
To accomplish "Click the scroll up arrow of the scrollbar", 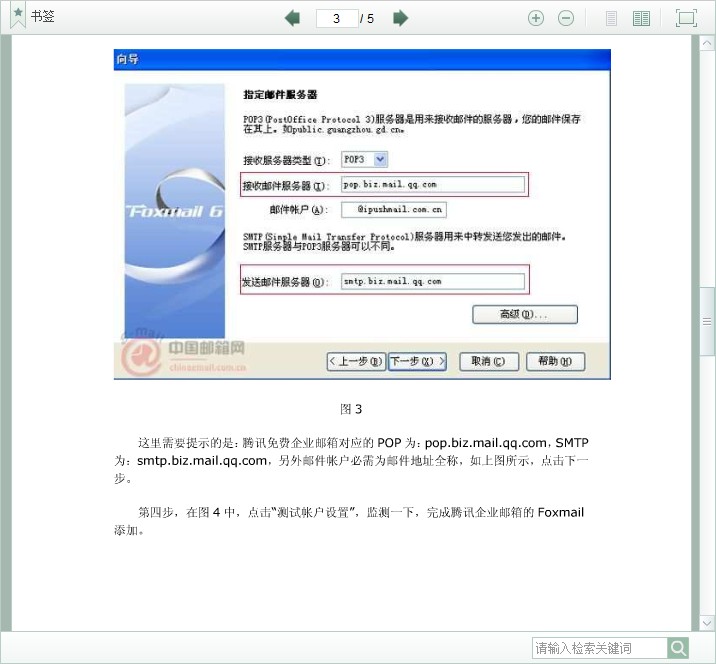I will (707, 43).
